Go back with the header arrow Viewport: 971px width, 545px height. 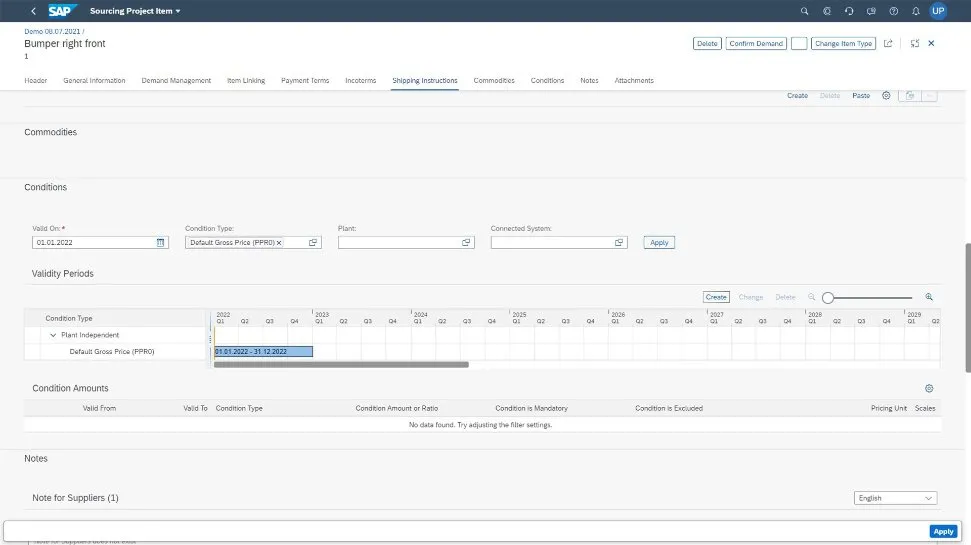[33, 11]
